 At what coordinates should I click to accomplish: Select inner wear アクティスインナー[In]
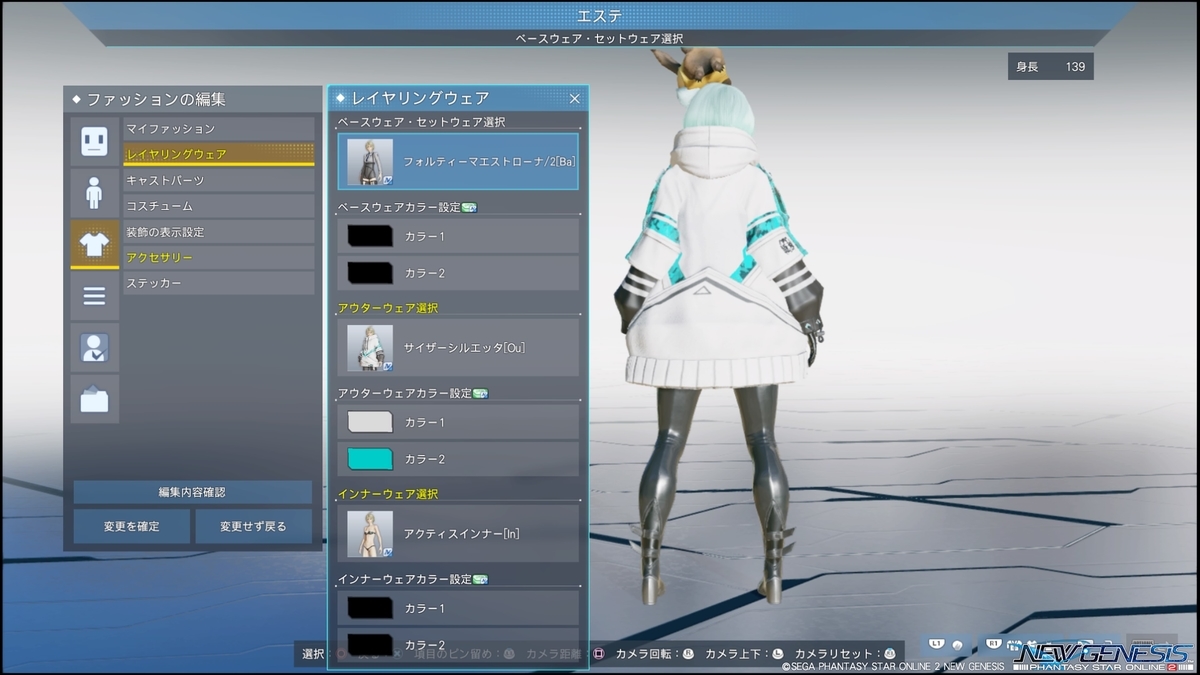click(458, 533)
